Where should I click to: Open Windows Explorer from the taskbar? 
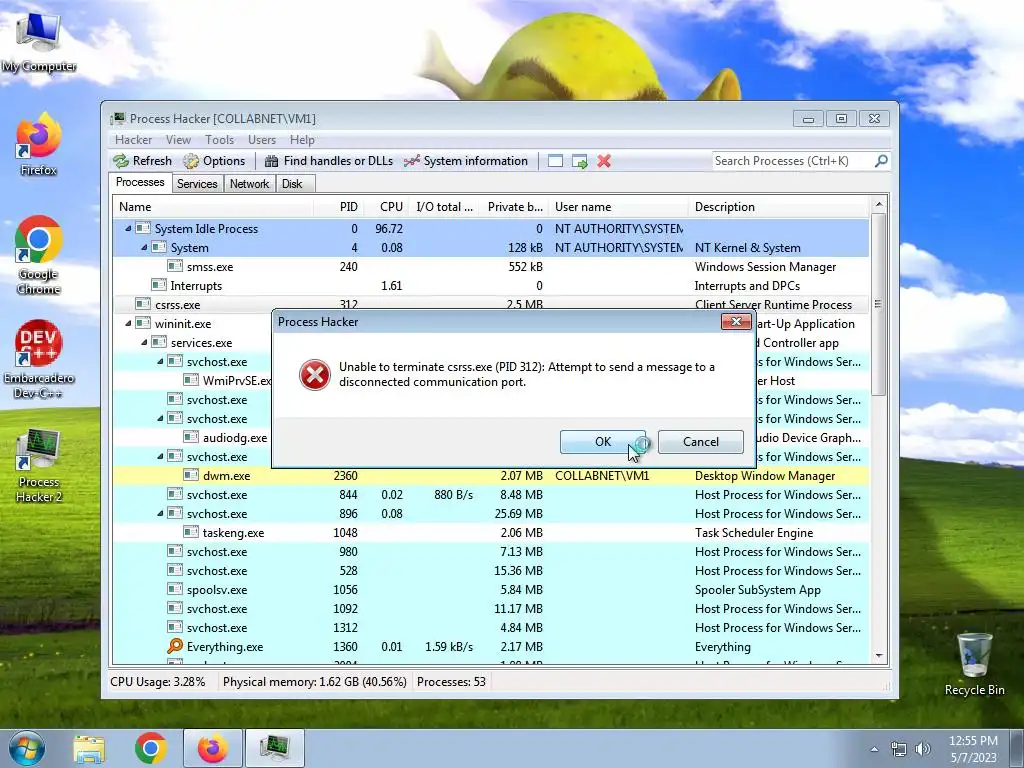click(89, 749)
